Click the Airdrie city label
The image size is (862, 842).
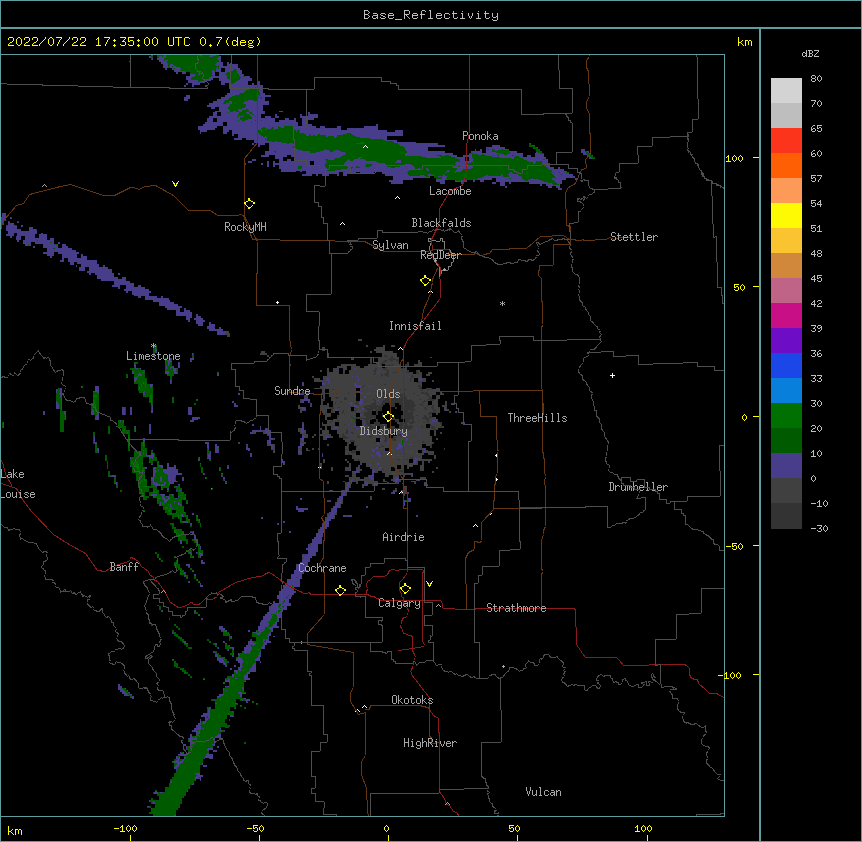(403, 537)
